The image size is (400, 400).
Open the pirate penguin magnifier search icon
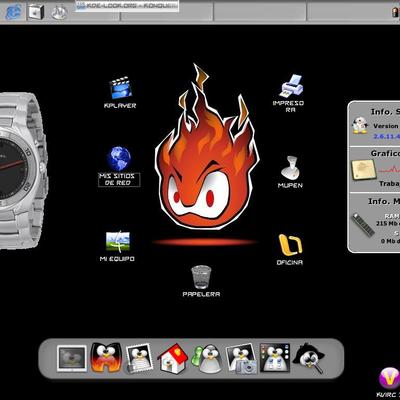308,358
